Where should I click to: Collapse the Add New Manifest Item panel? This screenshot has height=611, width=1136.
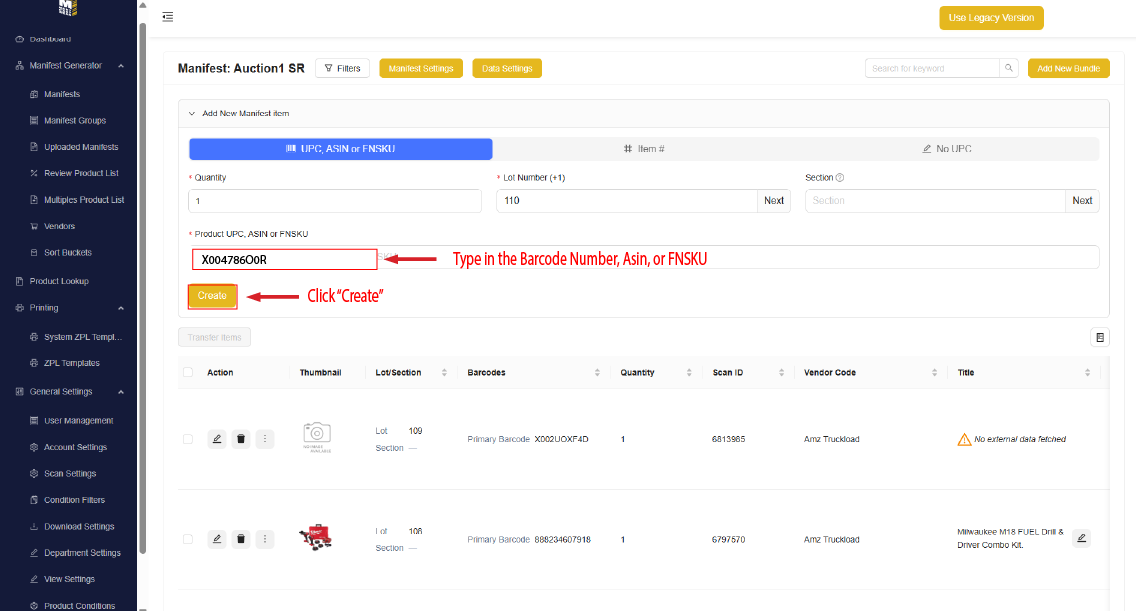192,114
